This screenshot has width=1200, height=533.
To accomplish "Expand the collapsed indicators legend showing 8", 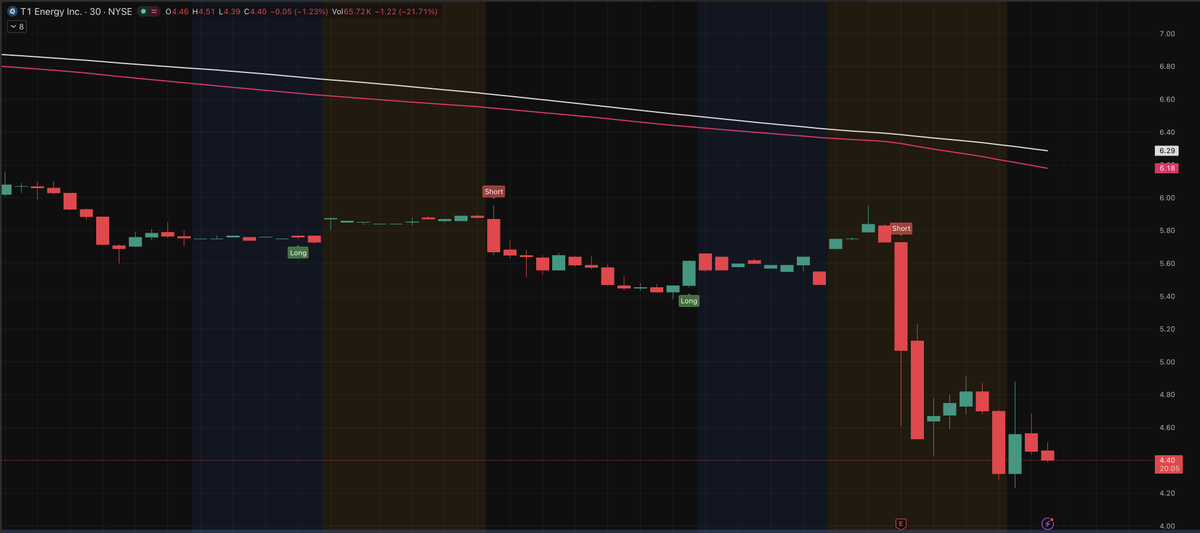I will coord(15,27).
